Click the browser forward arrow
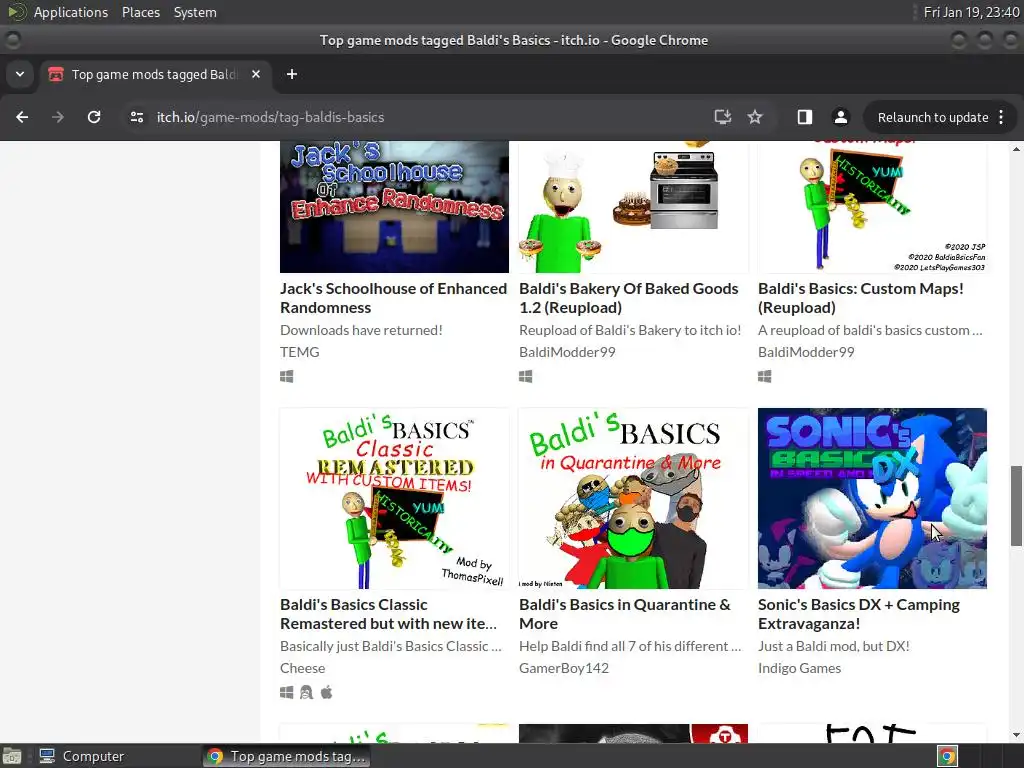This screenshot has height=768, width=1024. 57,117
